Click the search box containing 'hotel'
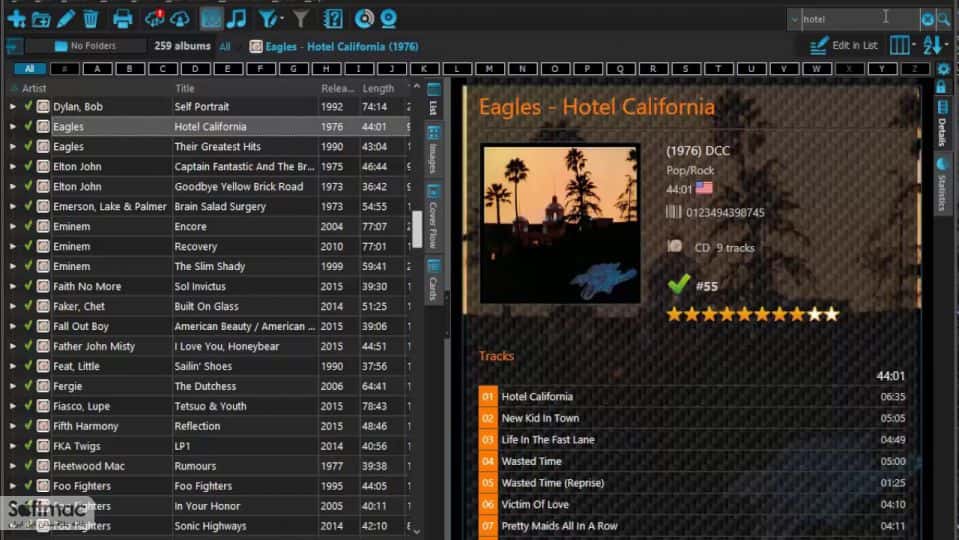This screenshot has height=540, width=959. [x=859, y=19]
